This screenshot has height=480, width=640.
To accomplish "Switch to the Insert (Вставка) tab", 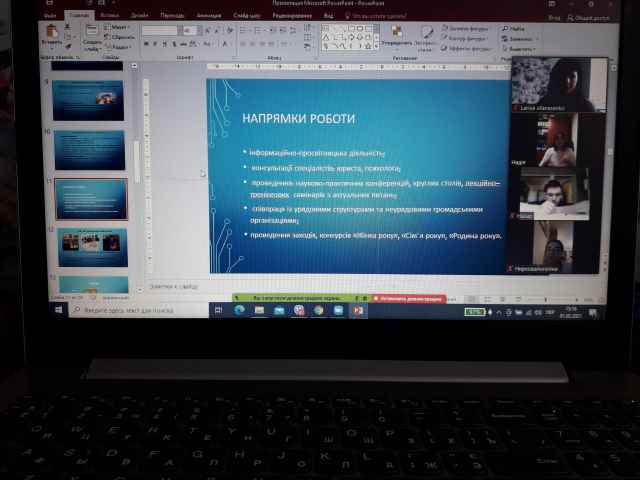I will [110, 16].
